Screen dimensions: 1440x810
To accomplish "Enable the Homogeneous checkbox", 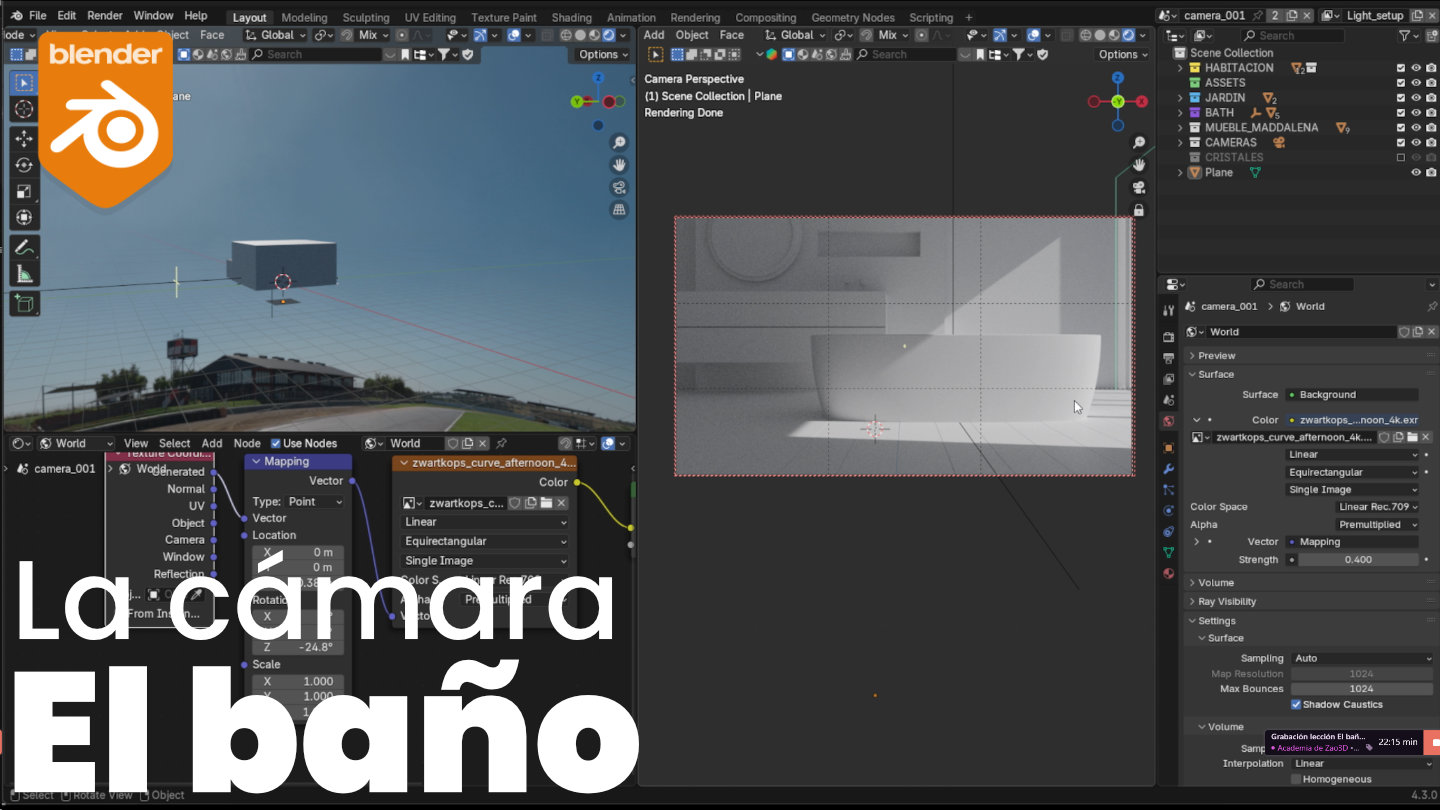I will (1296, 780).
